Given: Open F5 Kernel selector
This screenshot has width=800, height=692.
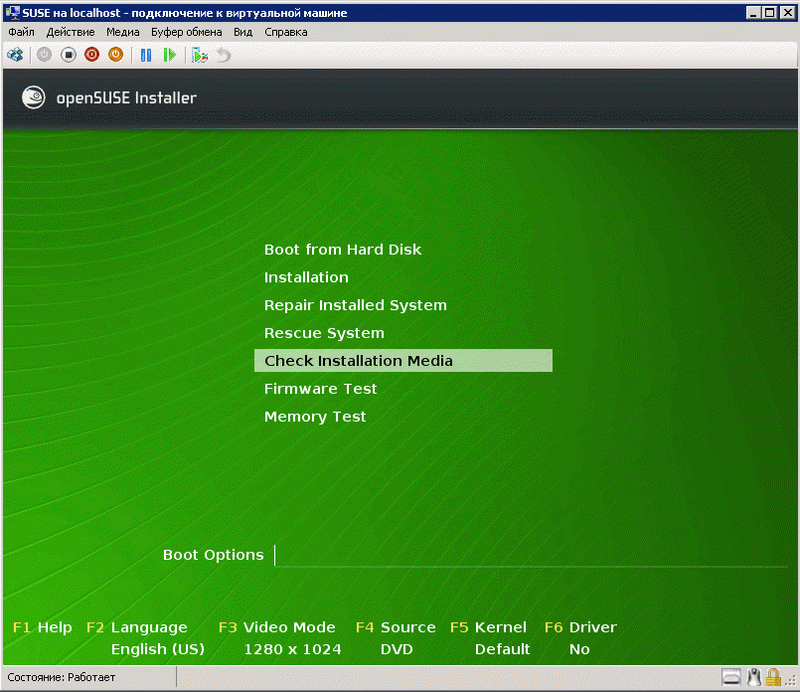Looking at the screenshot, I should (x=488, y=627).
